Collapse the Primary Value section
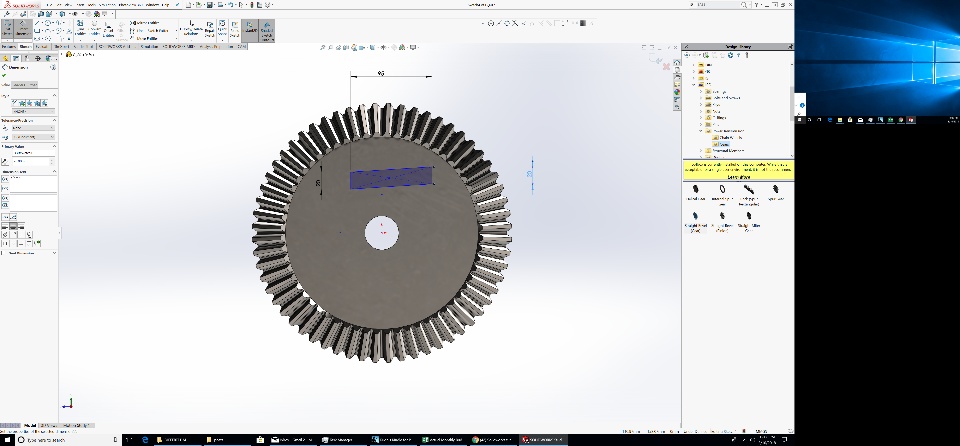The image size is (960, 446). pos(54,148)
